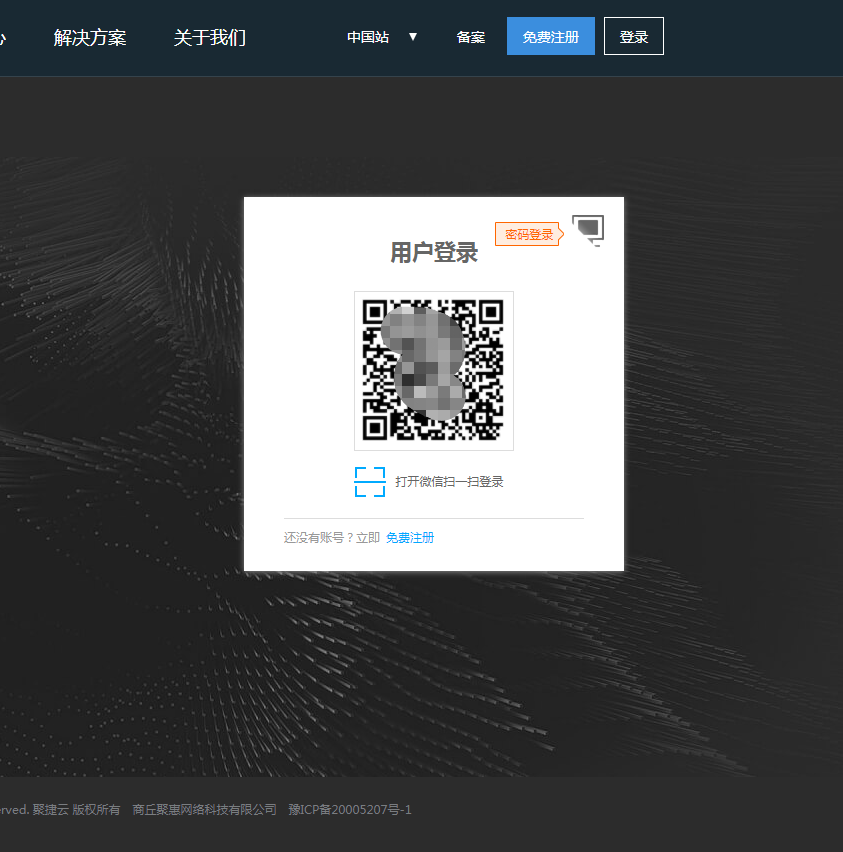Click the ▼ arrow beside 中国站
The image size is (843, 852).
click(413, 37)
